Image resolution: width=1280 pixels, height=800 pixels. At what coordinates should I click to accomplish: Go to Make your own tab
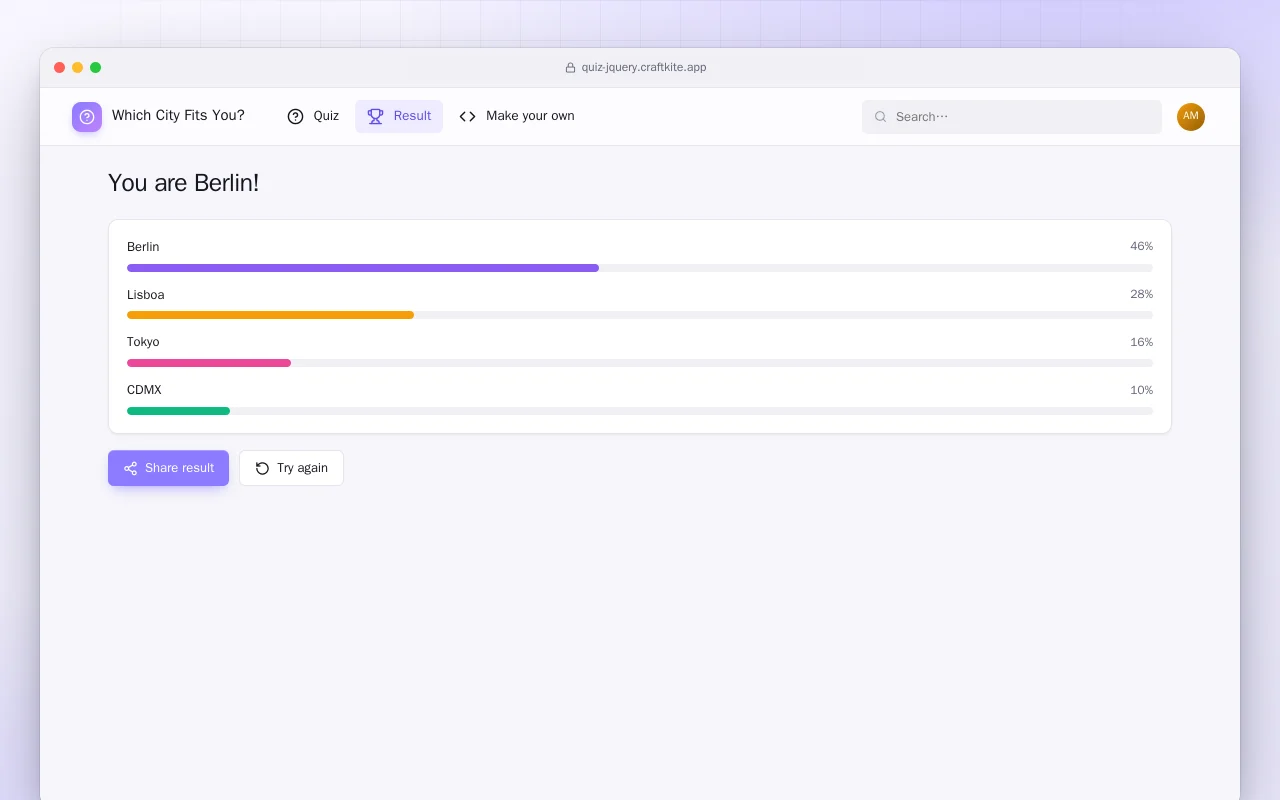tap(517, 116)
